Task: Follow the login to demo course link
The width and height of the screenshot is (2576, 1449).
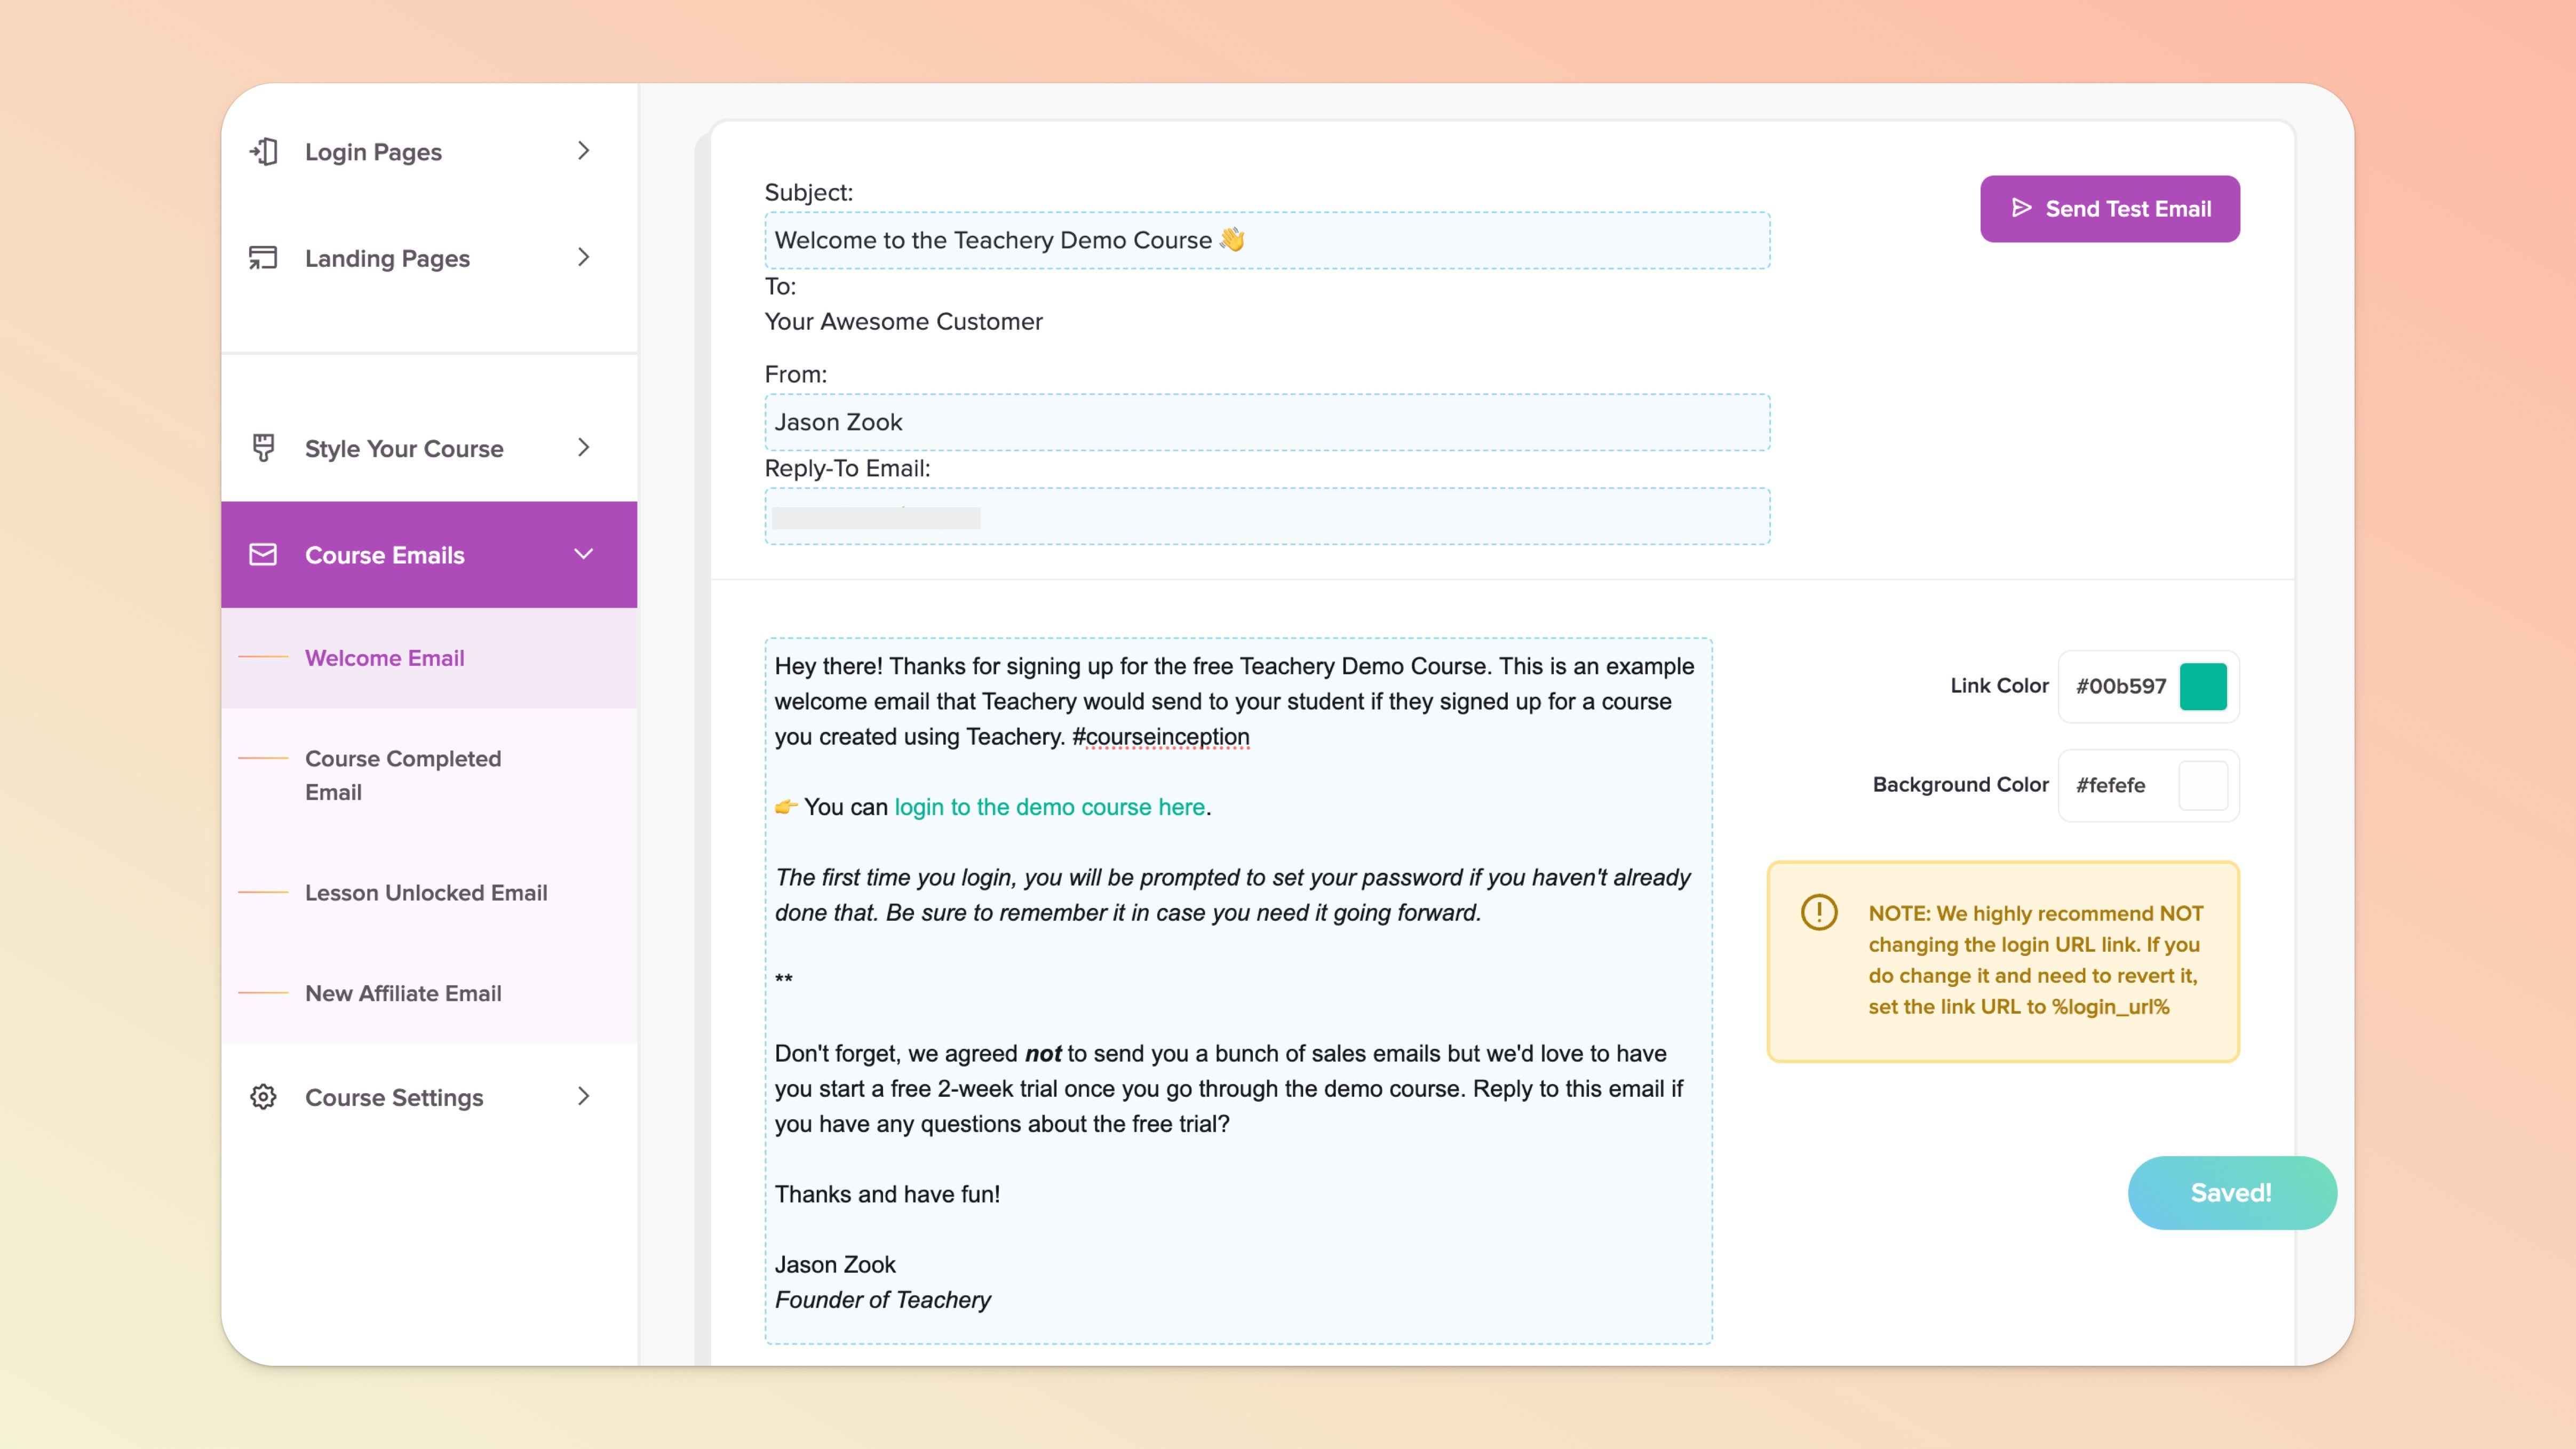Action: [x=1049, y=807]
